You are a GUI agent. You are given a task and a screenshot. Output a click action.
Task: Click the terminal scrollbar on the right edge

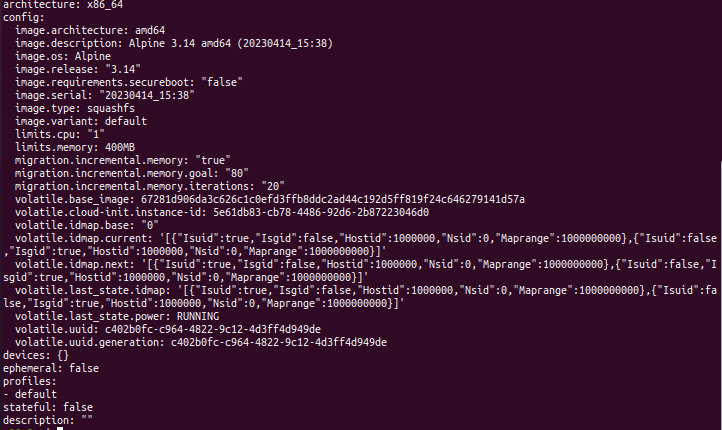pyautogui.click(x=721, y=295)
